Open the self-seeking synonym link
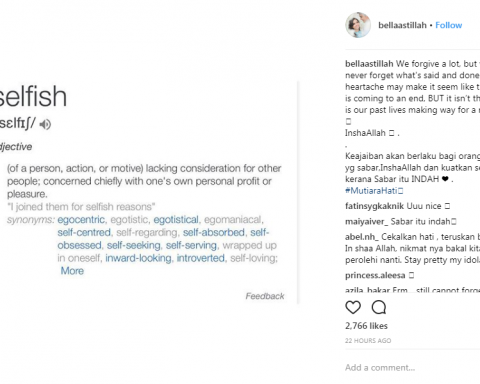 (134, 245)
